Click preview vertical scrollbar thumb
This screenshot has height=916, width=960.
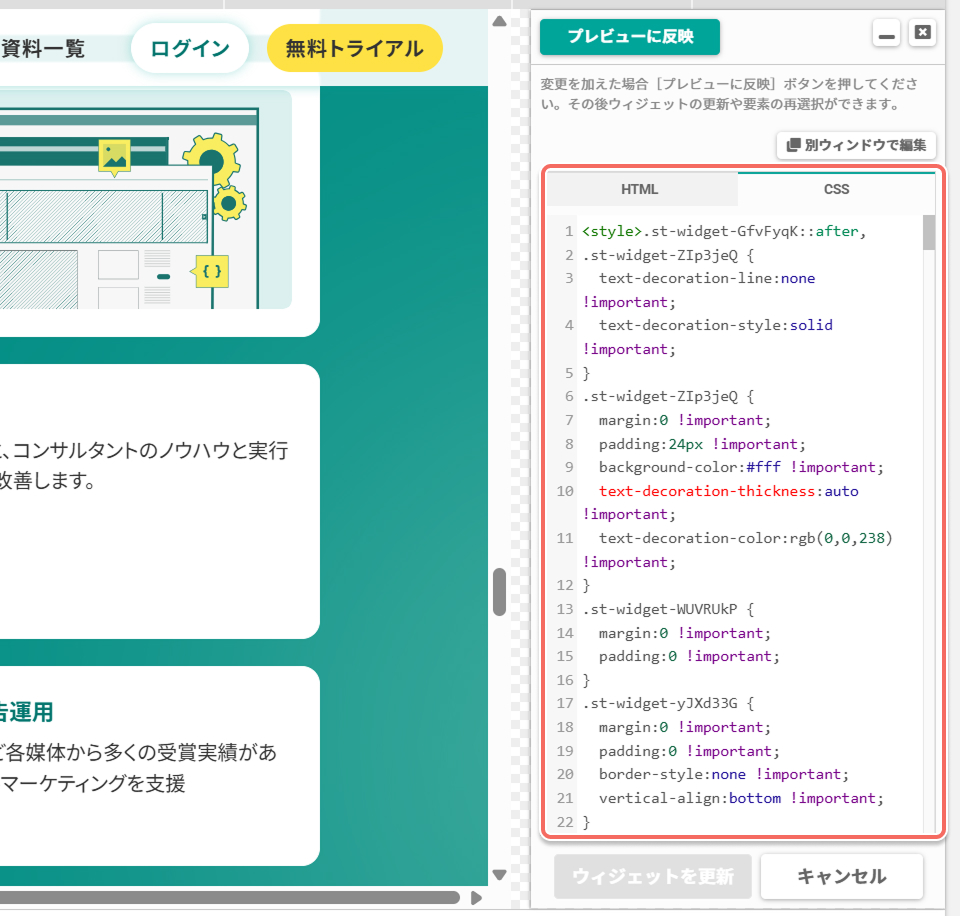500,592
